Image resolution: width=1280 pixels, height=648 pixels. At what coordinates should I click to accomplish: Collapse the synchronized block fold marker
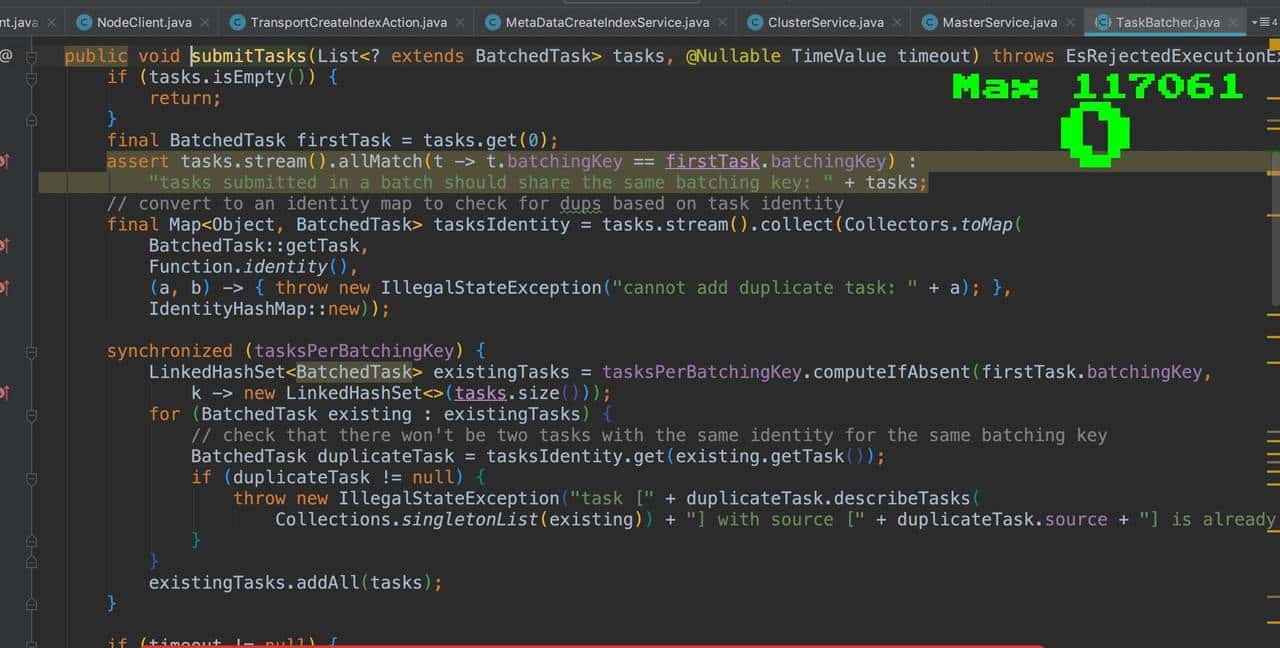coord(32,351)
